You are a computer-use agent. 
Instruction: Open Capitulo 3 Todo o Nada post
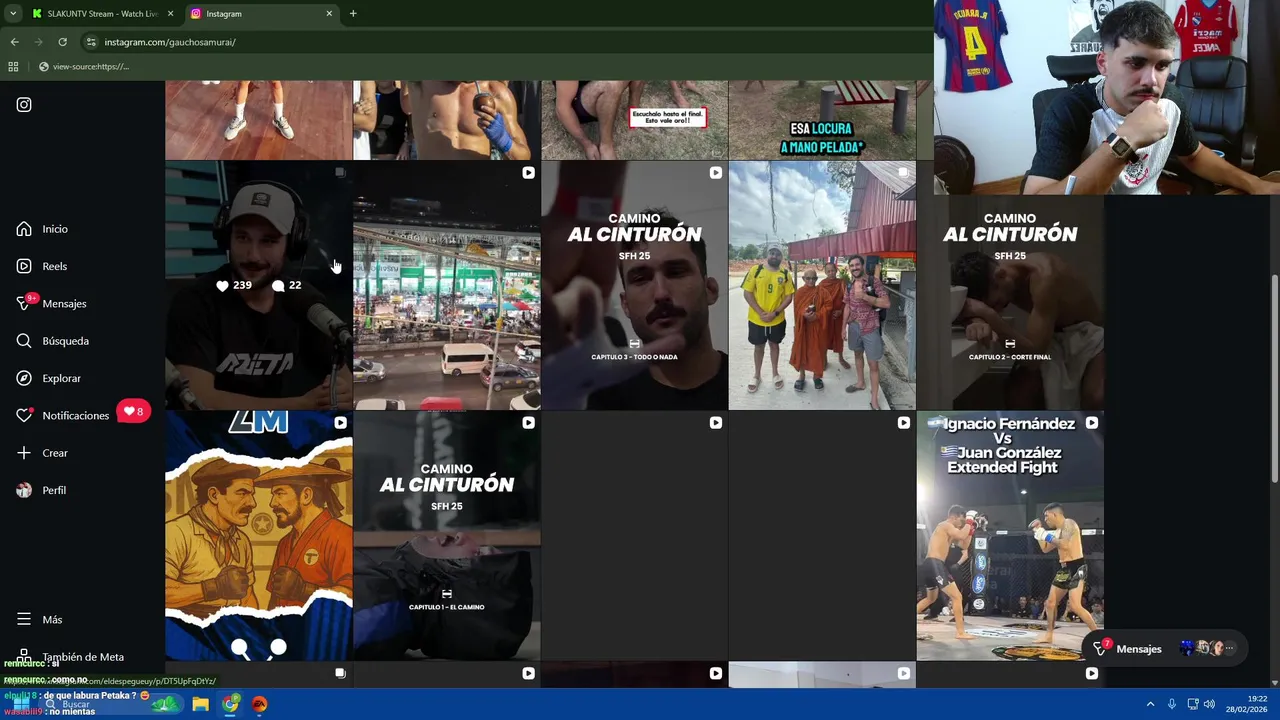(634, 286)
